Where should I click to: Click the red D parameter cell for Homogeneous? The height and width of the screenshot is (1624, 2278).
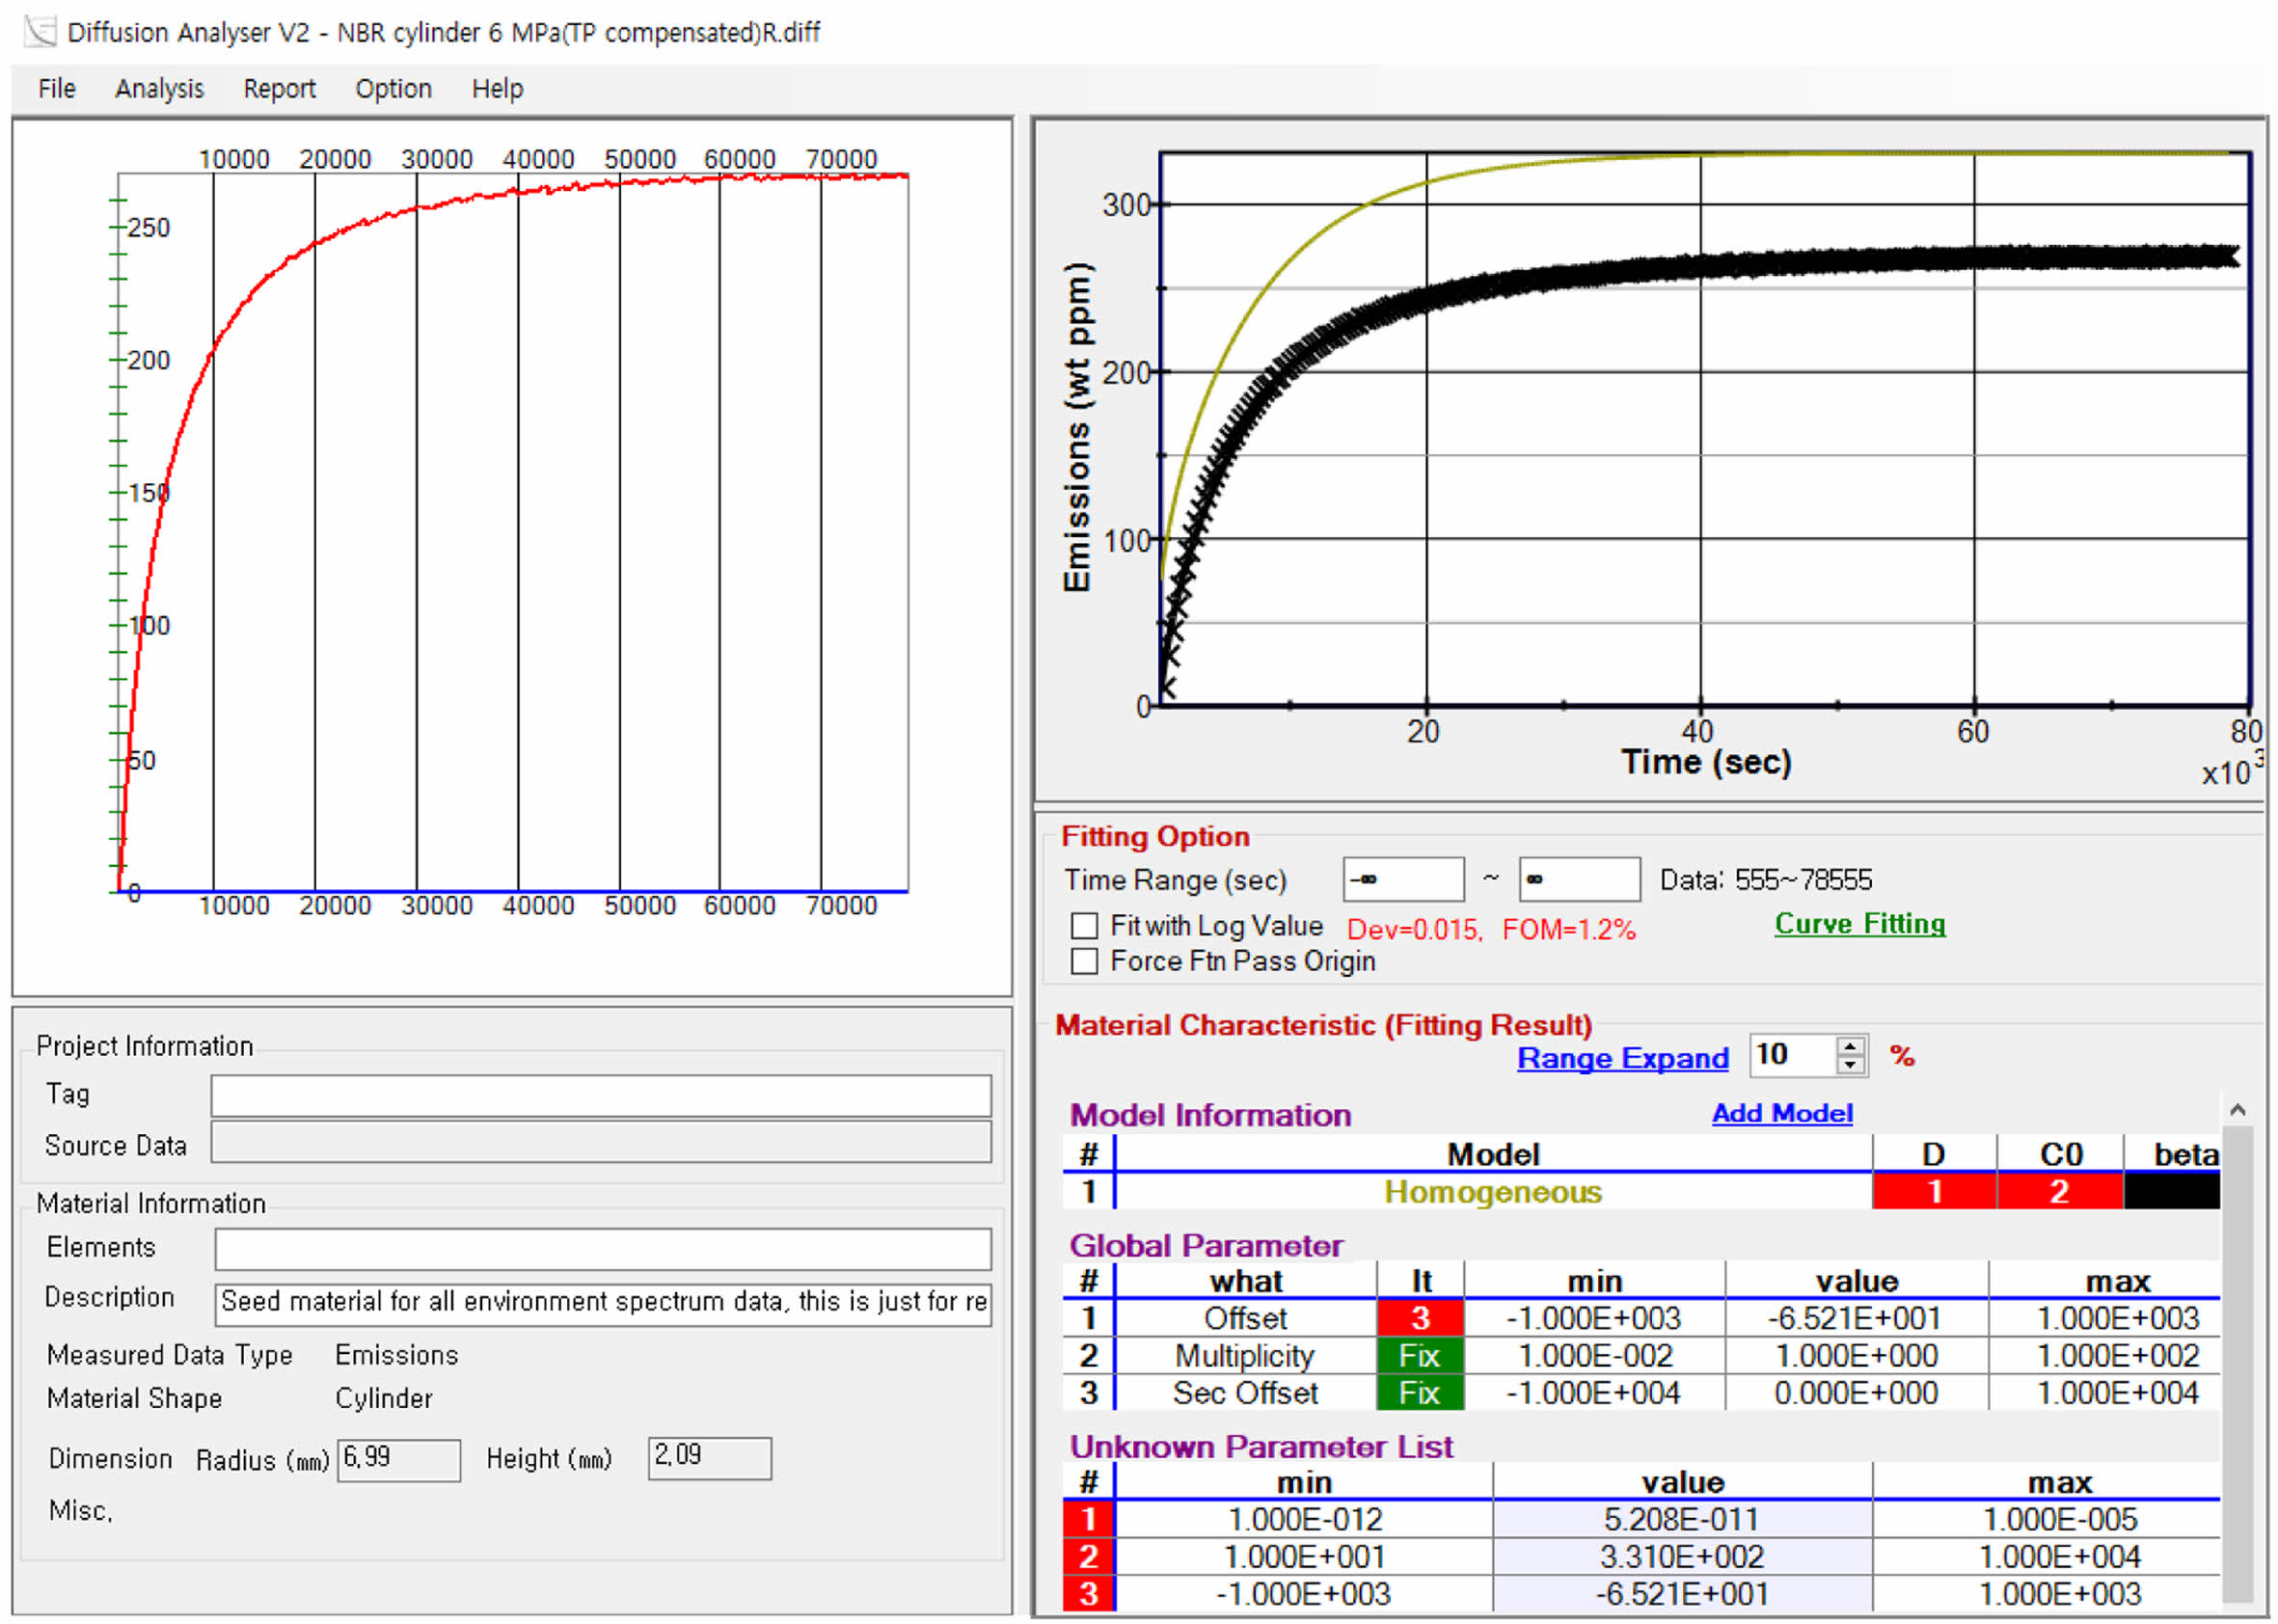click(1933, 1191)
